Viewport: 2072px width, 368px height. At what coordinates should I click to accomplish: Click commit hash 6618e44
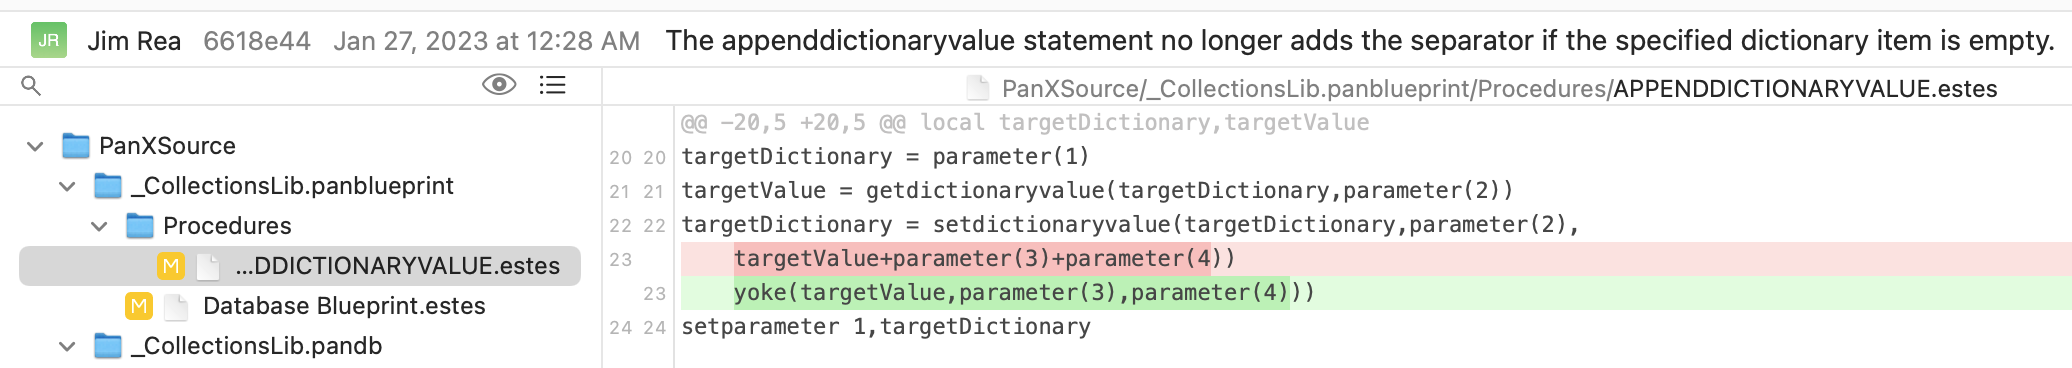pos(257,41)
